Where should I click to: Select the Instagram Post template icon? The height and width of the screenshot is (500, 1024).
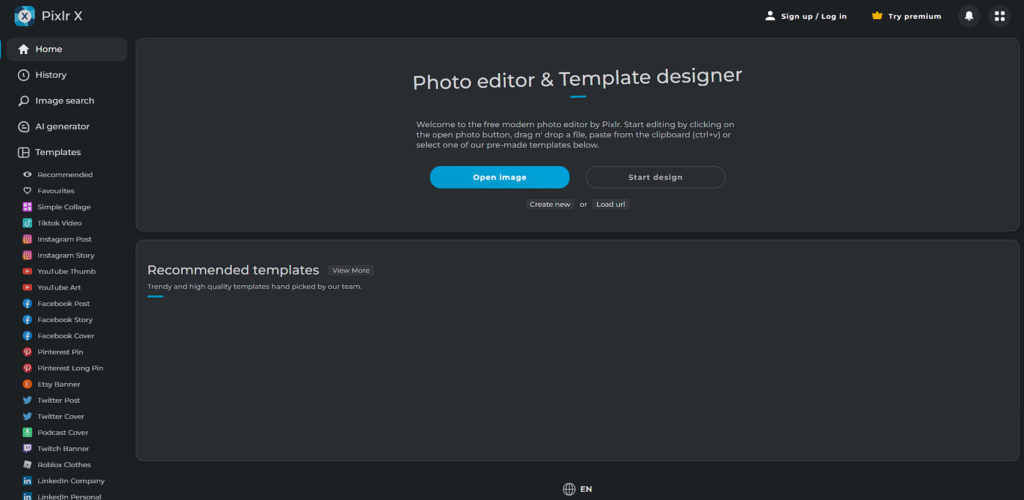pyautogui.click(x=27, y=239)
